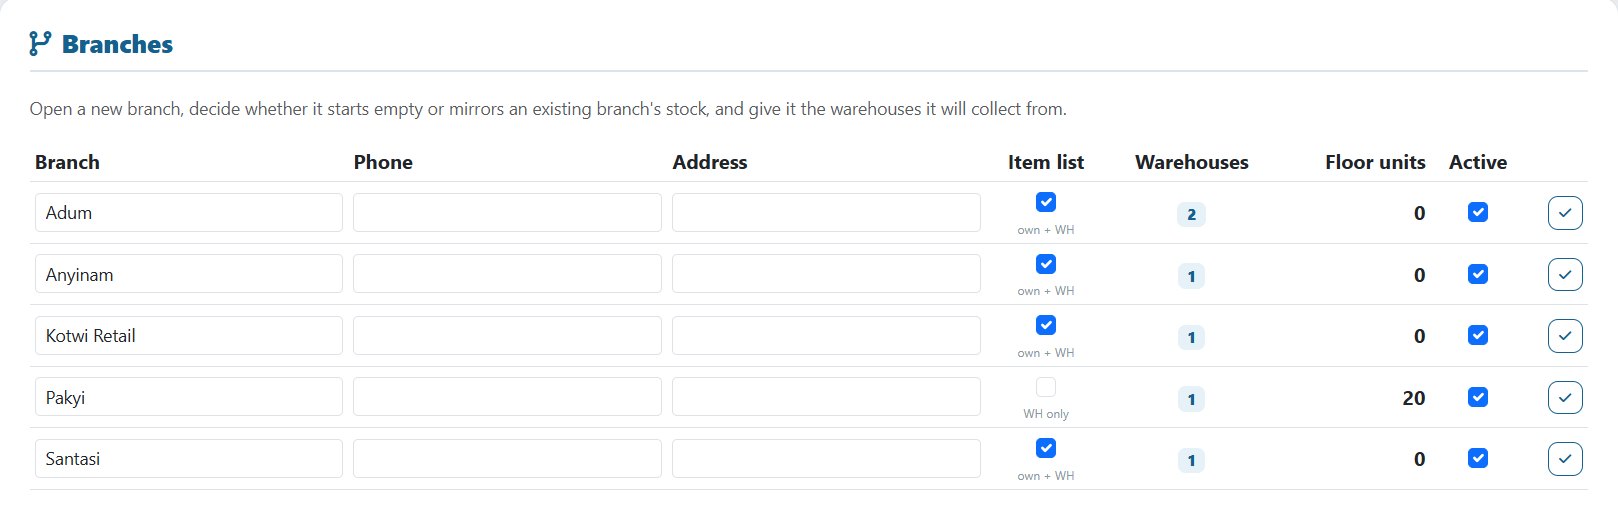The height and width of the screenshot is (522, 1618).
Task: Focus the Address field for Pakyi
Action: pyautogui.click(x=826, y=397)
